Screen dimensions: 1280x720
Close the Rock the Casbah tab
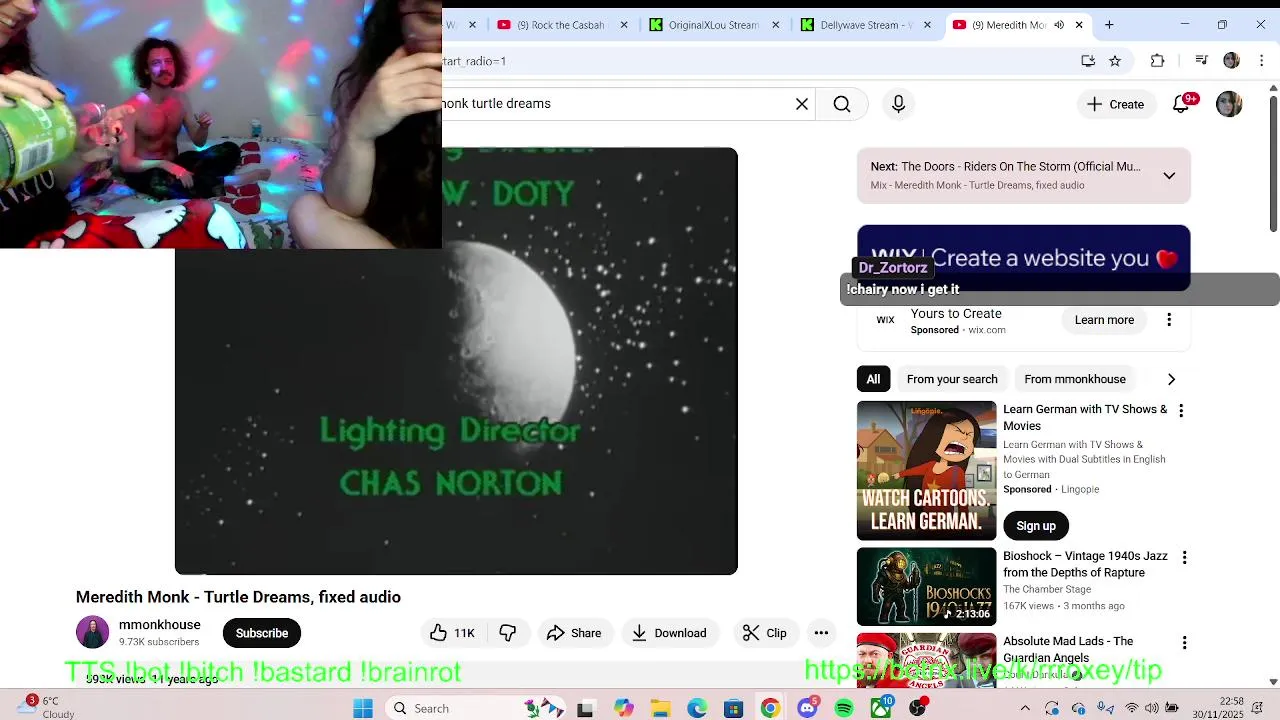tap(624, 25)
